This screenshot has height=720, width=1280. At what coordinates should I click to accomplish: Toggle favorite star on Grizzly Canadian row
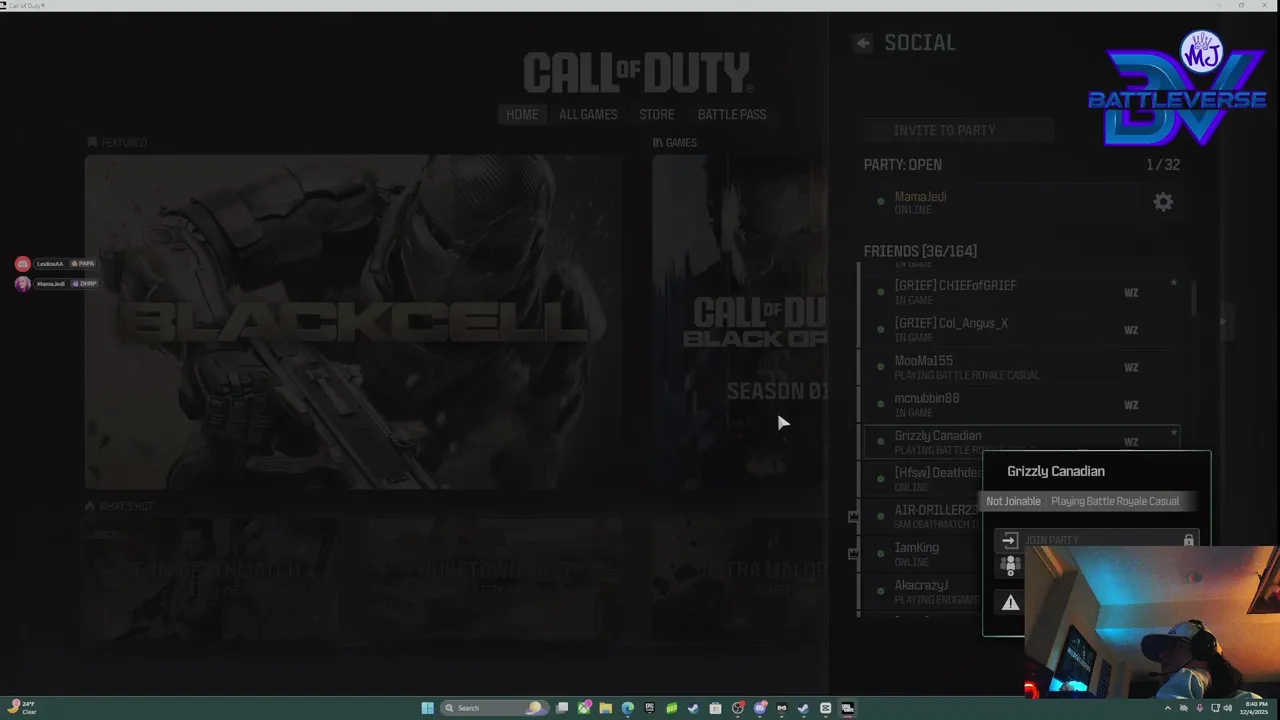(x=1174, y=432)
